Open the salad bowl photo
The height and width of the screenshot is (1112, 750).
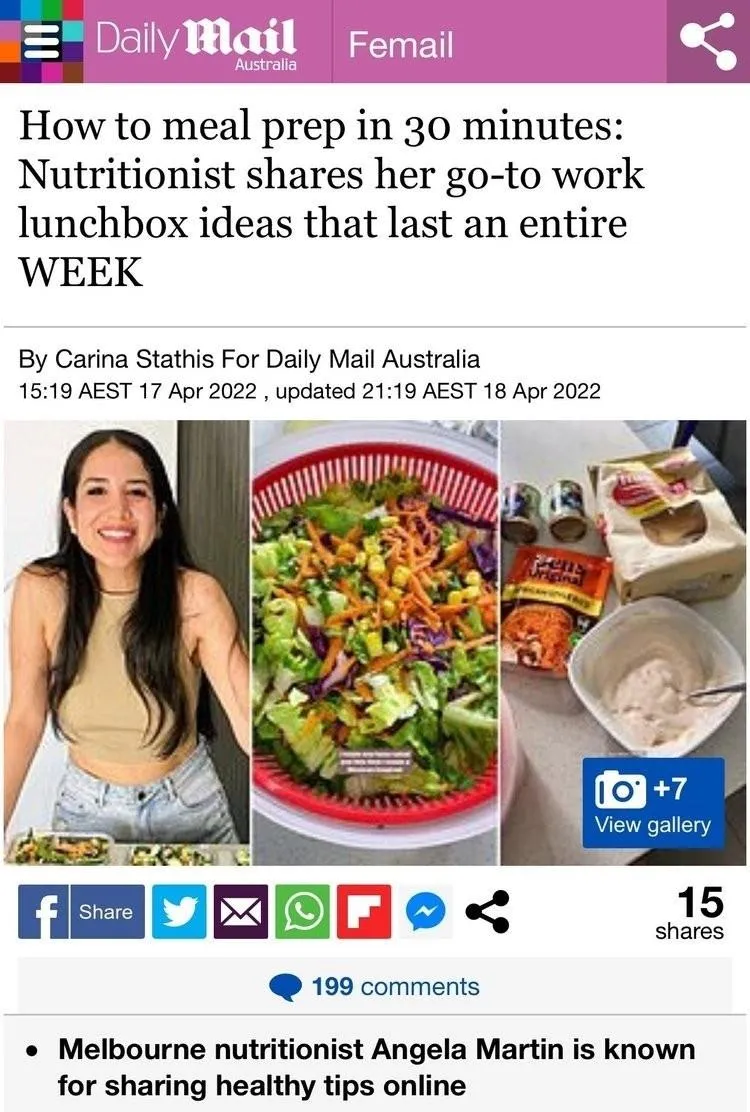(376, 643)
